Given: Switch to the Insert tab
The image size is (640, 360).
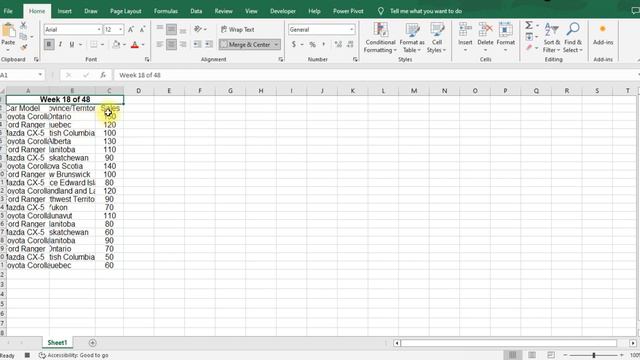Looking at the screenshot, I should [64, 11].
